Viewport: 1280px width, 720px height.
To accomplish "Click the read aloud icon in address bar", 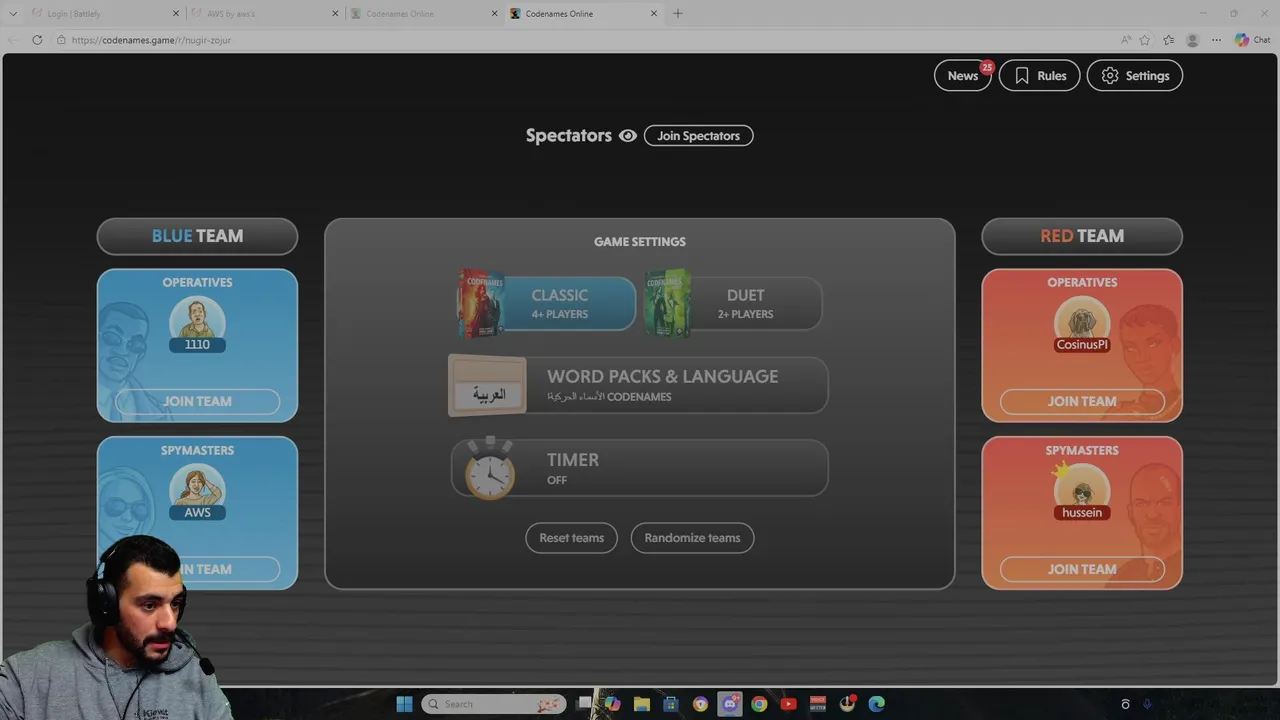I will [1126, 40].
